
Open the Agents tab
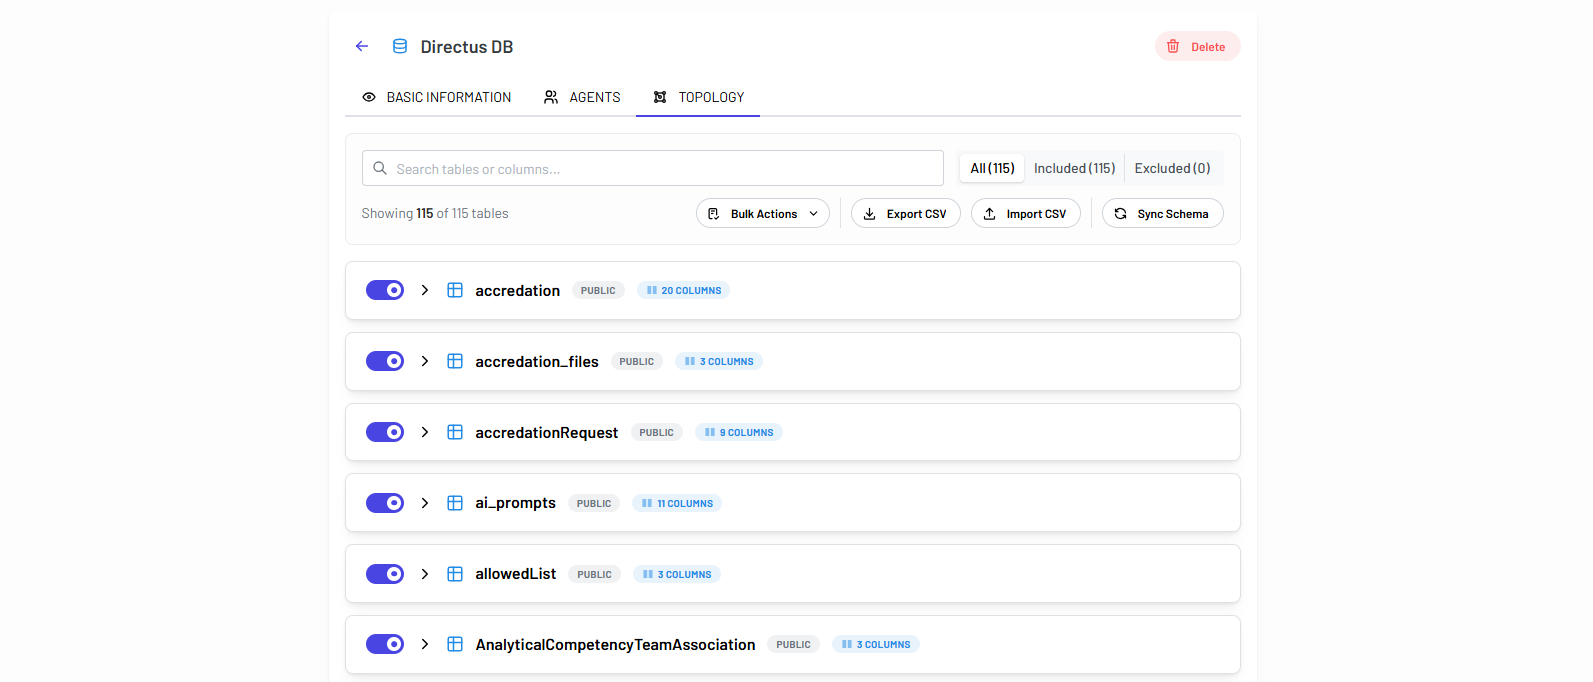coord(582,97)
